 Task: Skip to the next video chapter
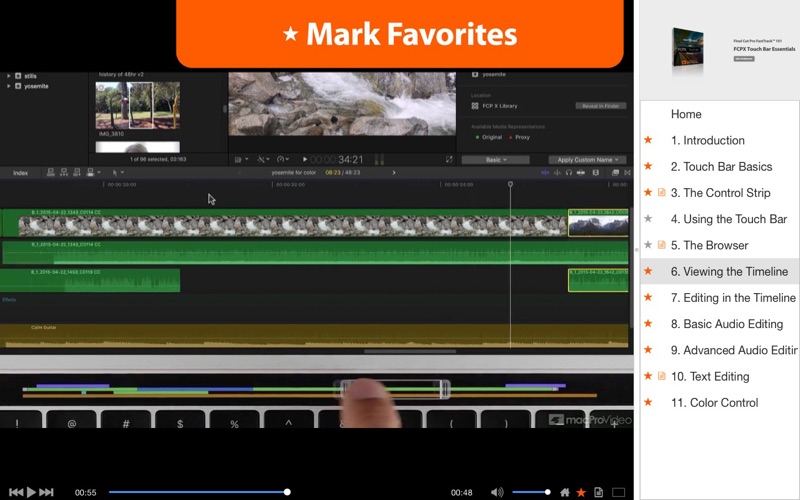pyautogui.click(x=46, y=492)
